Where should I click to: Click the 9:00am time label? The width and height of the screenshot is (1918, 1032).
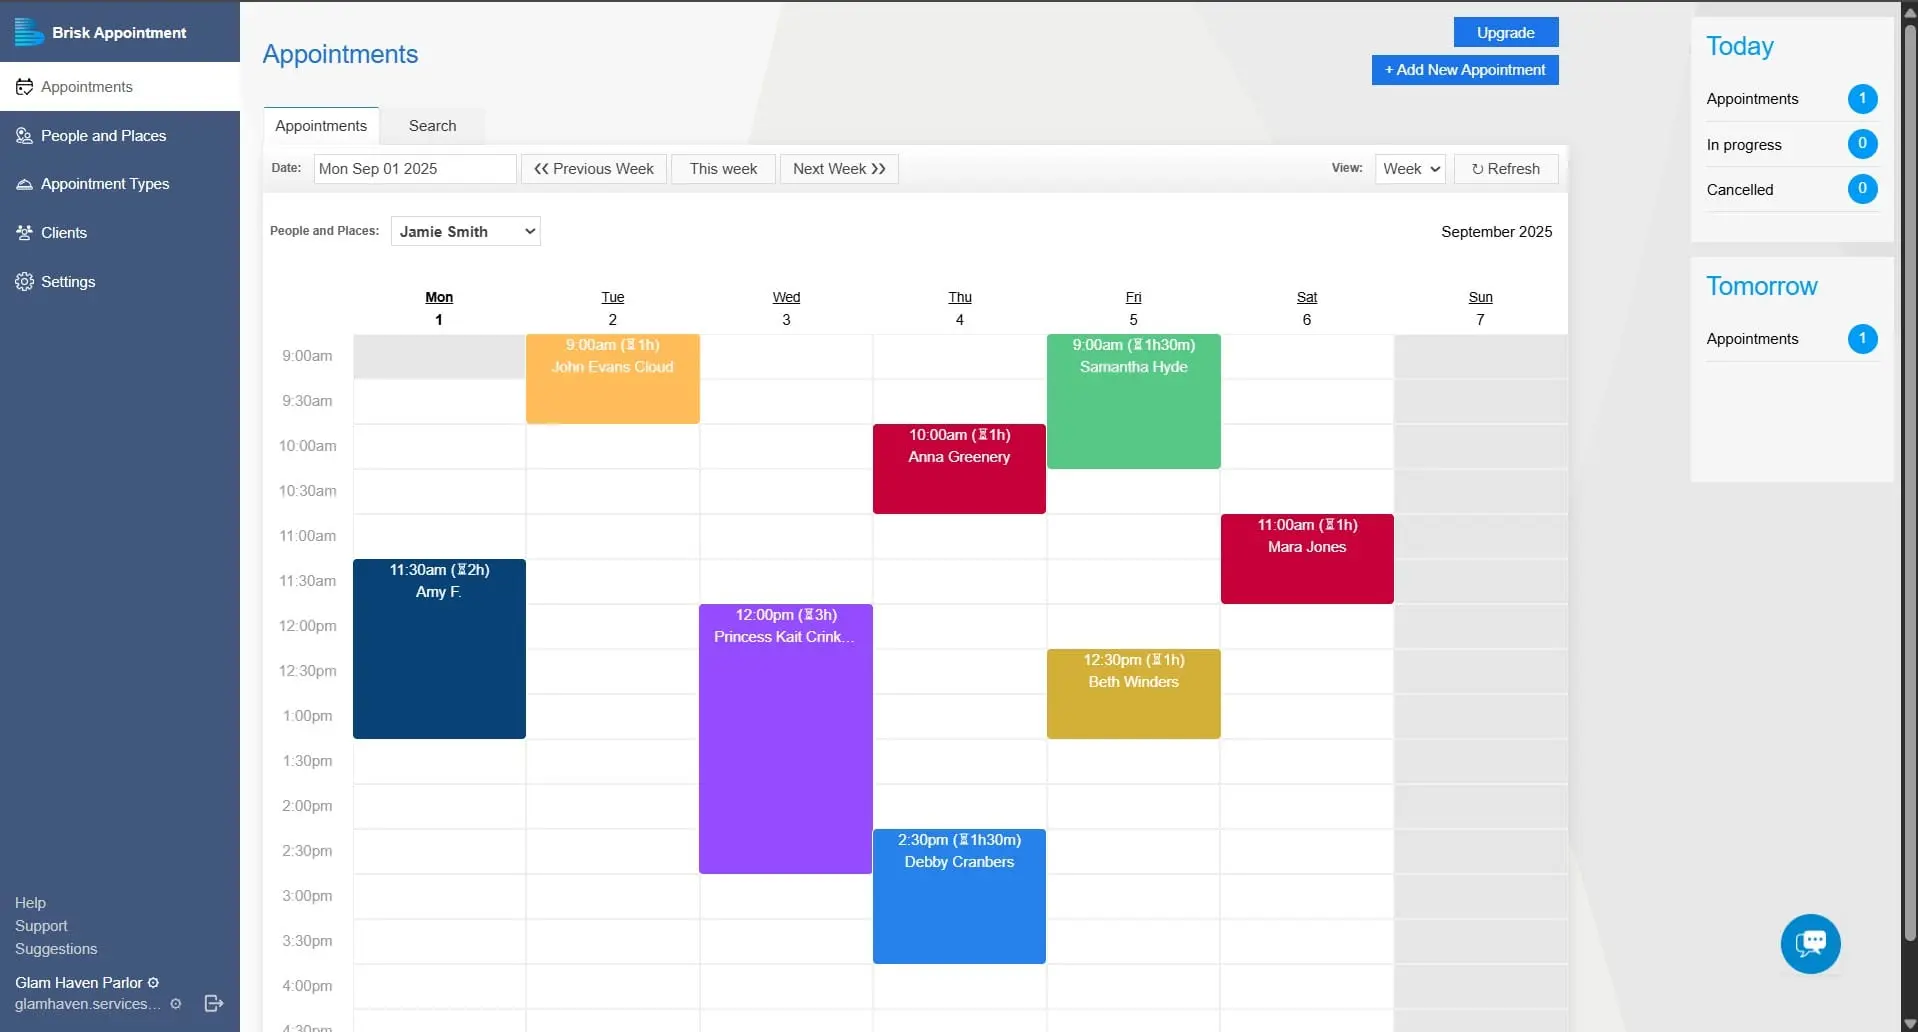pos(307,356)
